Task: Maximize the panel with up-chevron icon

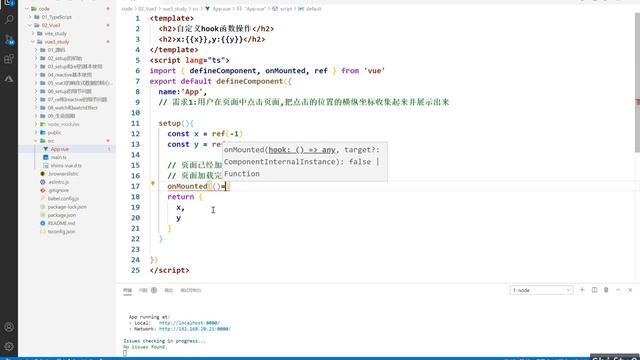Action: 618,290
